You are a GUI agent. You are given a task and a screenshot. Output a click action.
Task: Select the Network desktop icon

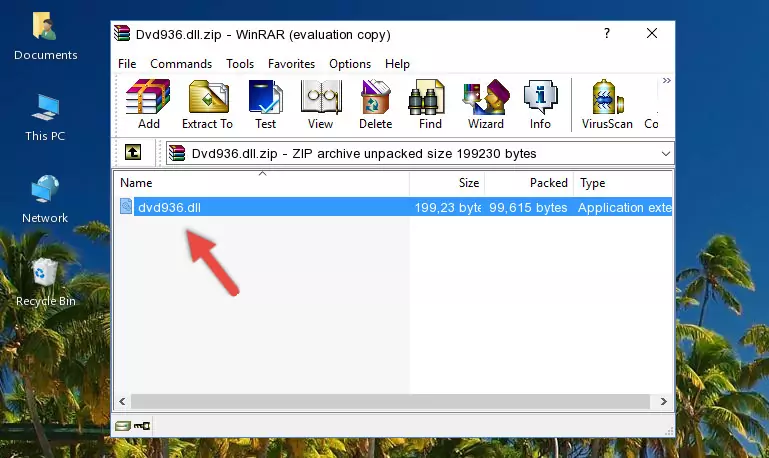point(45,200)
